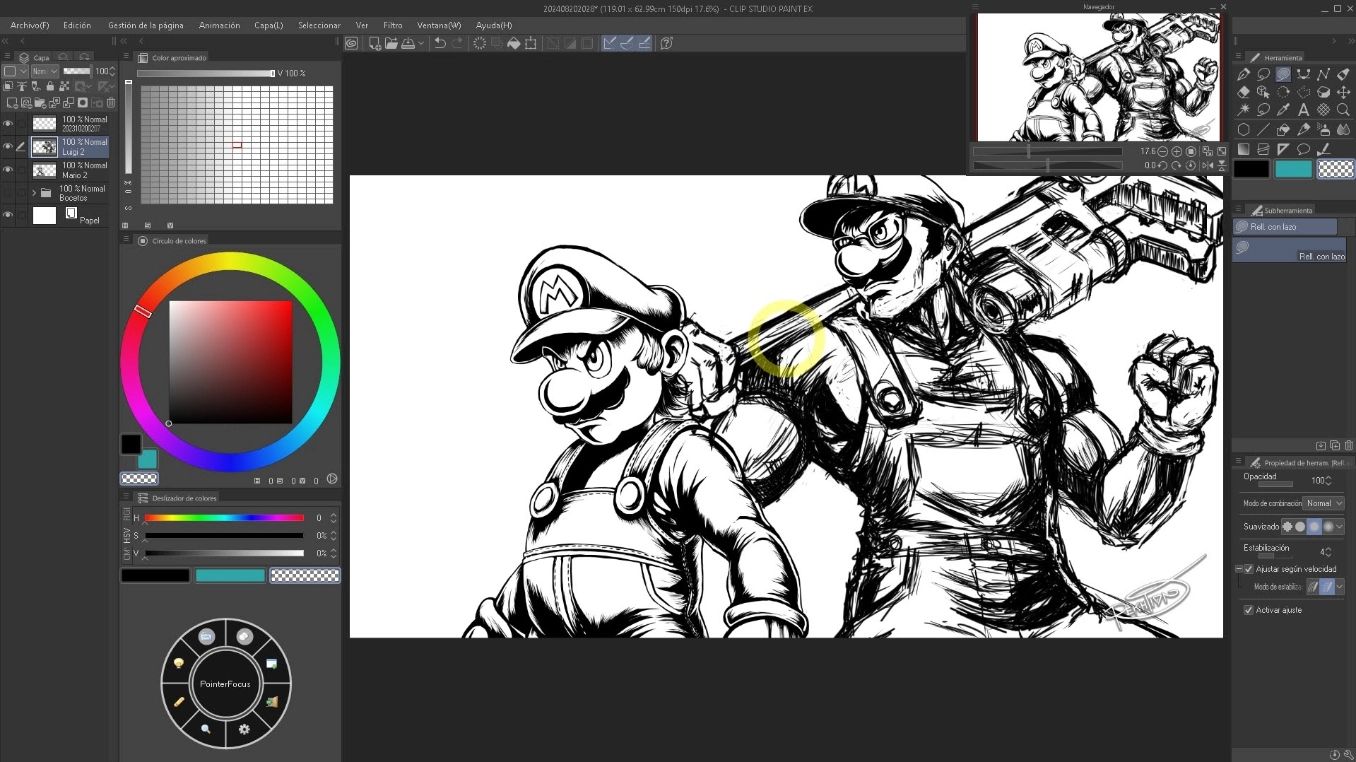Open file using folder icon in command bar

tap(391, 43)
